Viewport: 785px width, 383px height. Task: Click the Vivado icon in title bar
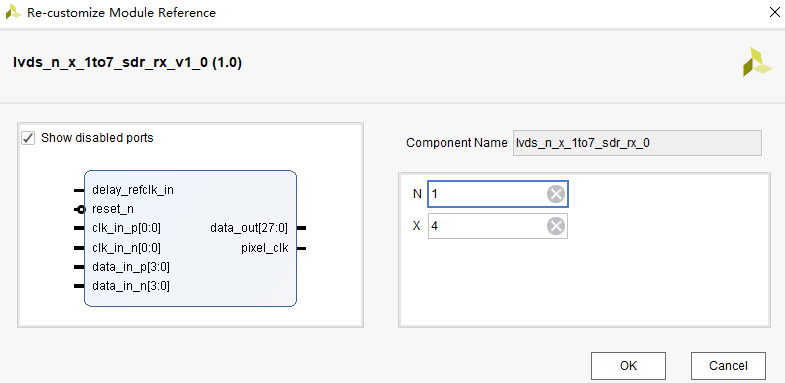pos(13,13)
